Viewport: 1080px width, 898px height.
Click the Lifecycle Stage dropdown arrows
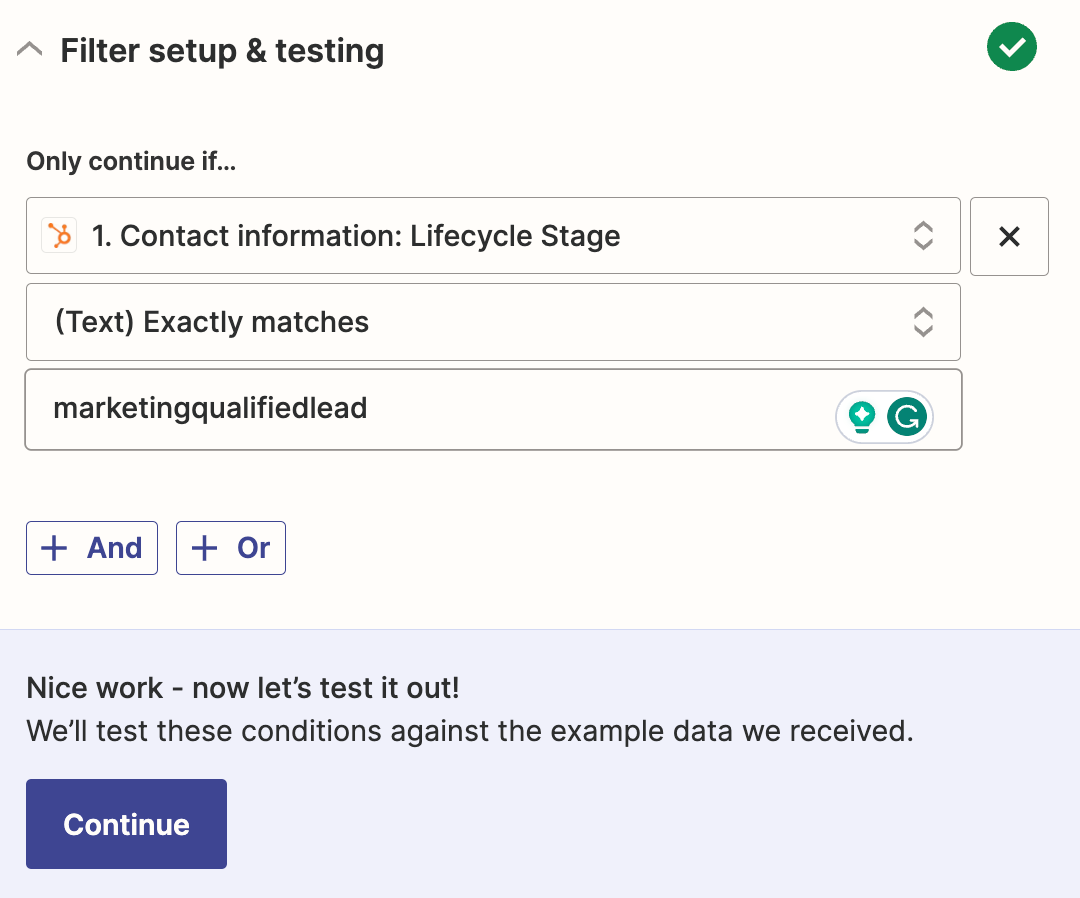pyautogui.click(x=923, y=236)
